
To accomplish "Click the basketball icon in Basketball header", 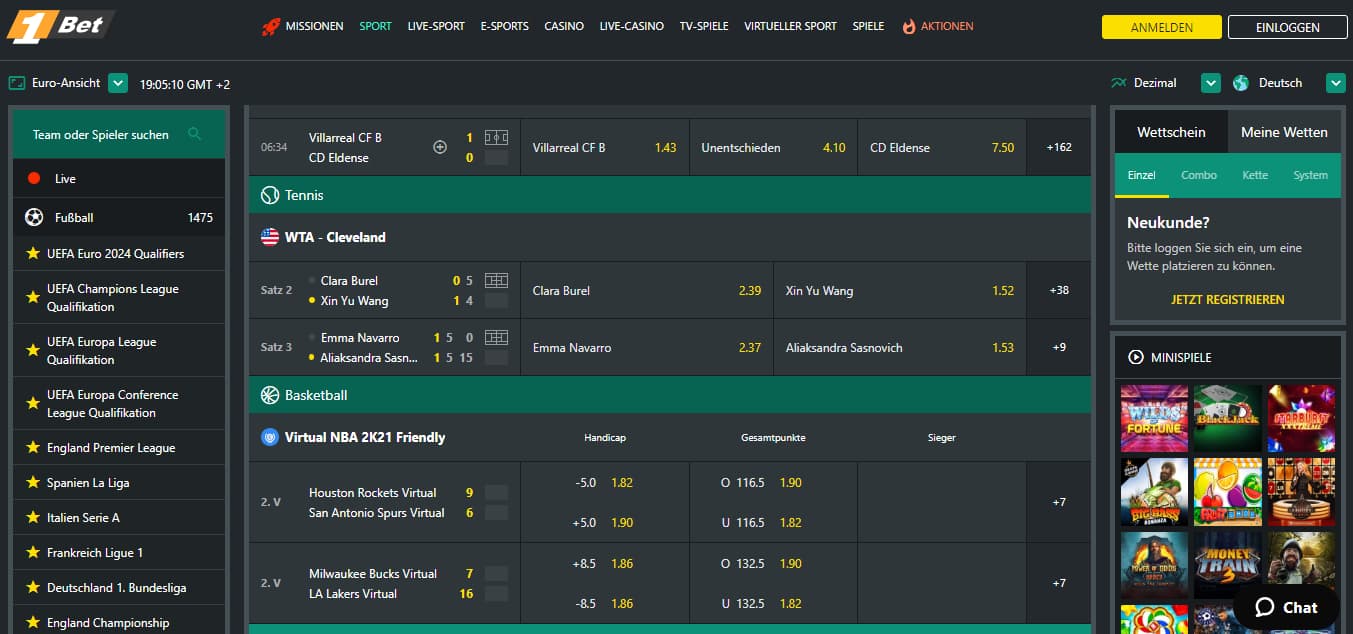I will [269, 395].
